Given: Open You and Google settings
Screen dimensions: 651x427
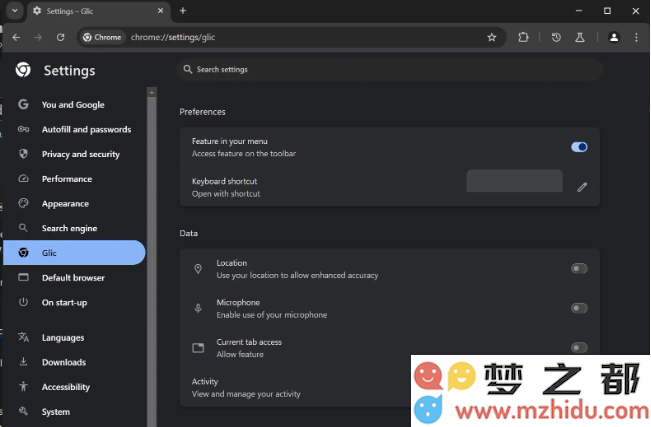Looking at the screenshot, I should (73, 105).
